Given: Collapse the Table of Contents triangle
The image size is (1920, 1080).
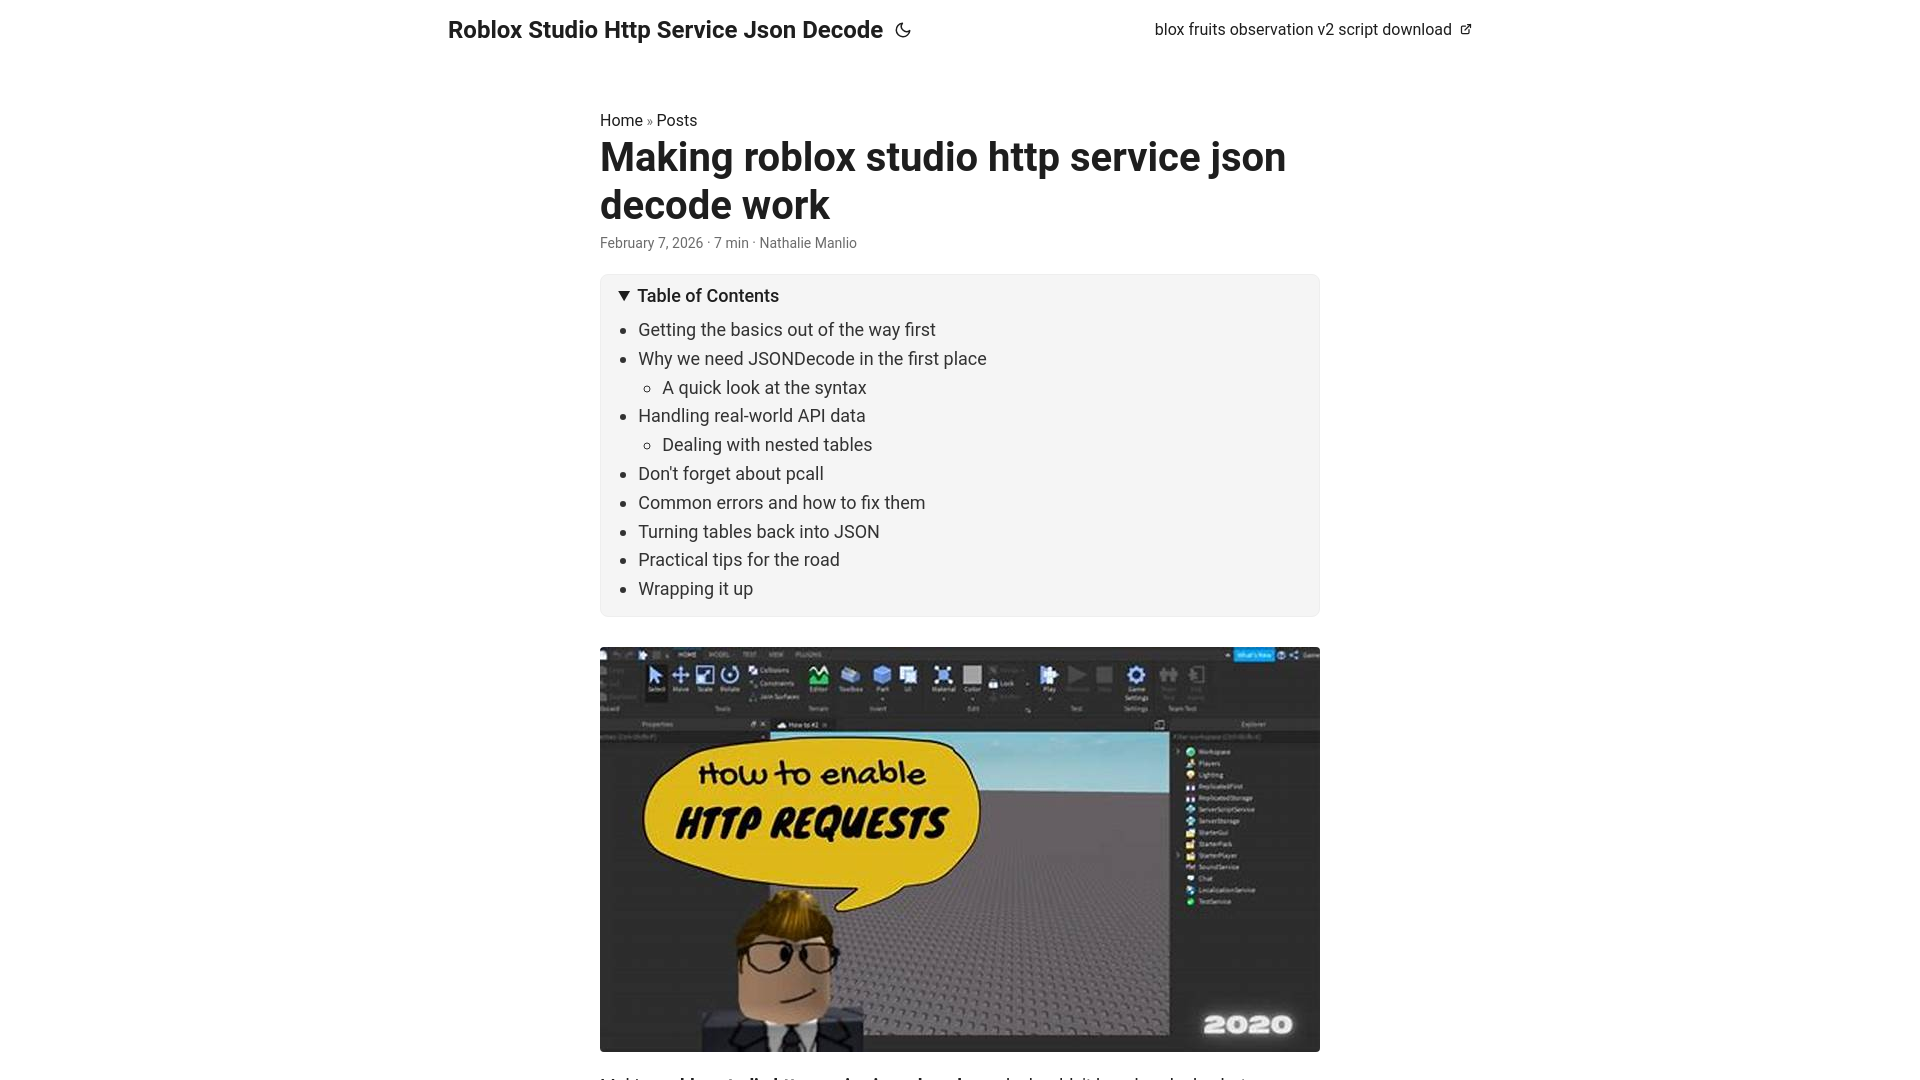Looking at the screenshot, I should [x=624, y=296].
